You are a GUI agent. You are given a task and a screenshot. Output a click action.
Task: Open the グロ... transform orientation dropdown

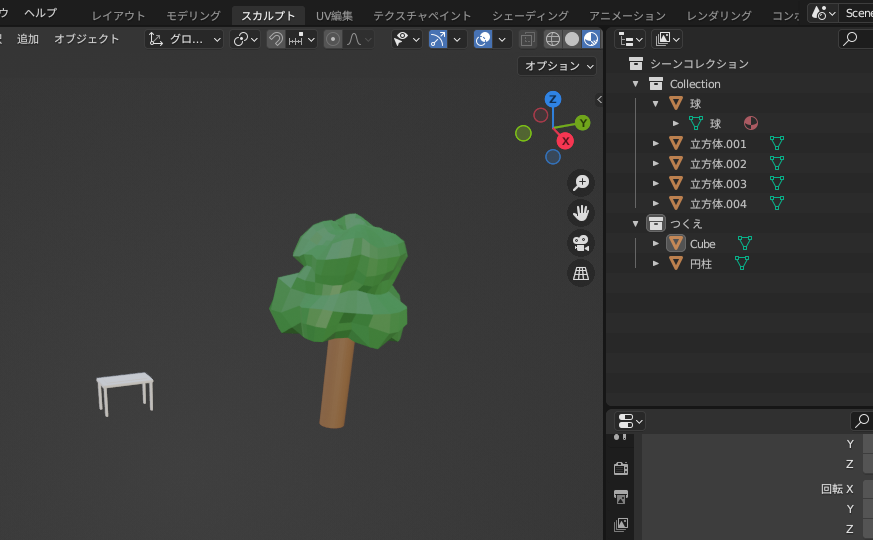pyautogui.click(x=184, y=39)
